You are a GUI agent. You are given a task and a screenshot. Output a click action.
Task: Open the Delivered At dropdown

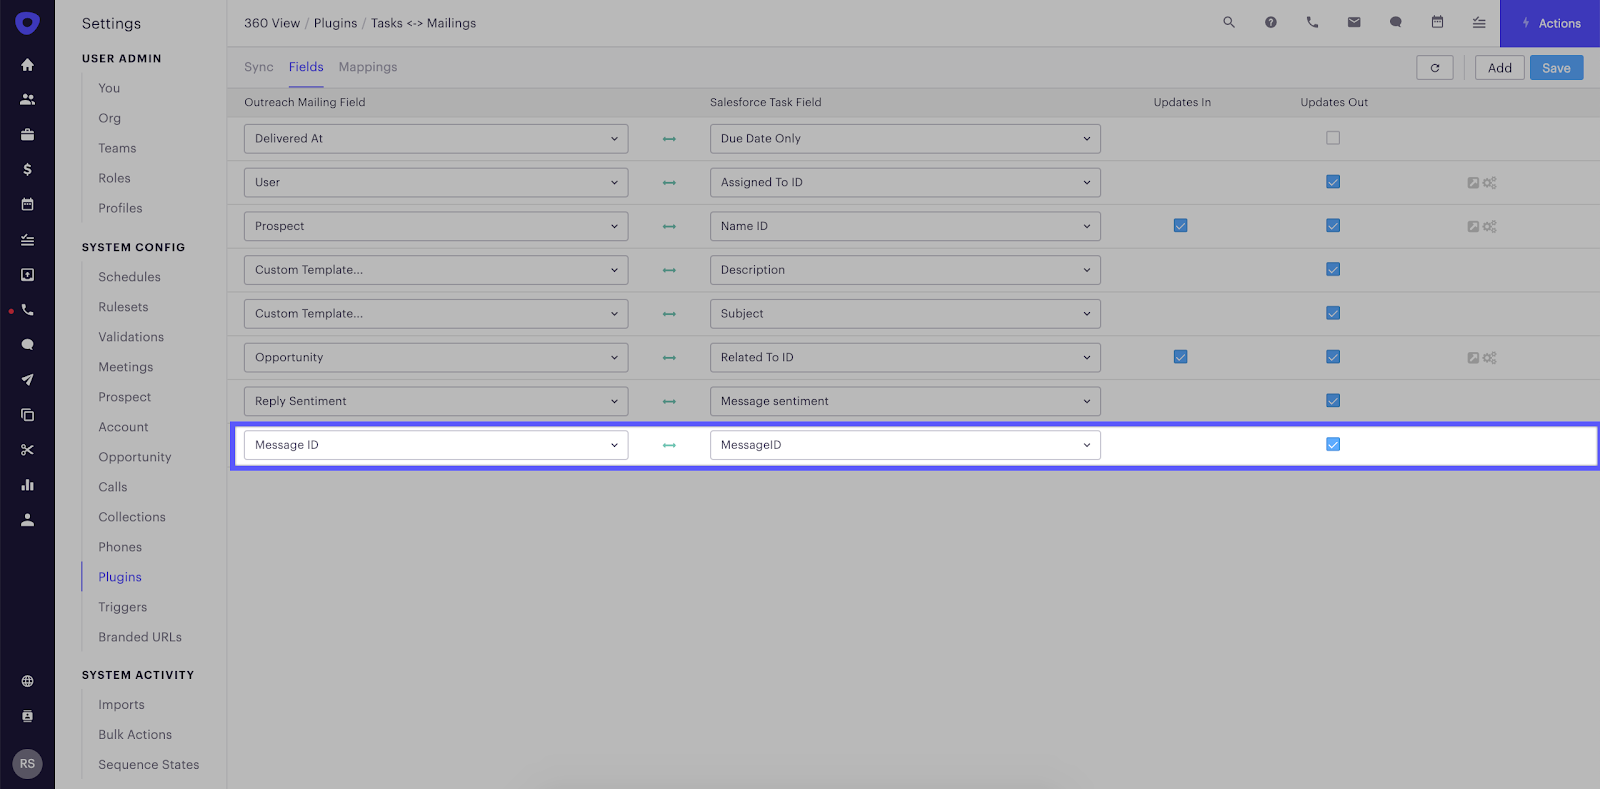[x=436, y=139]
